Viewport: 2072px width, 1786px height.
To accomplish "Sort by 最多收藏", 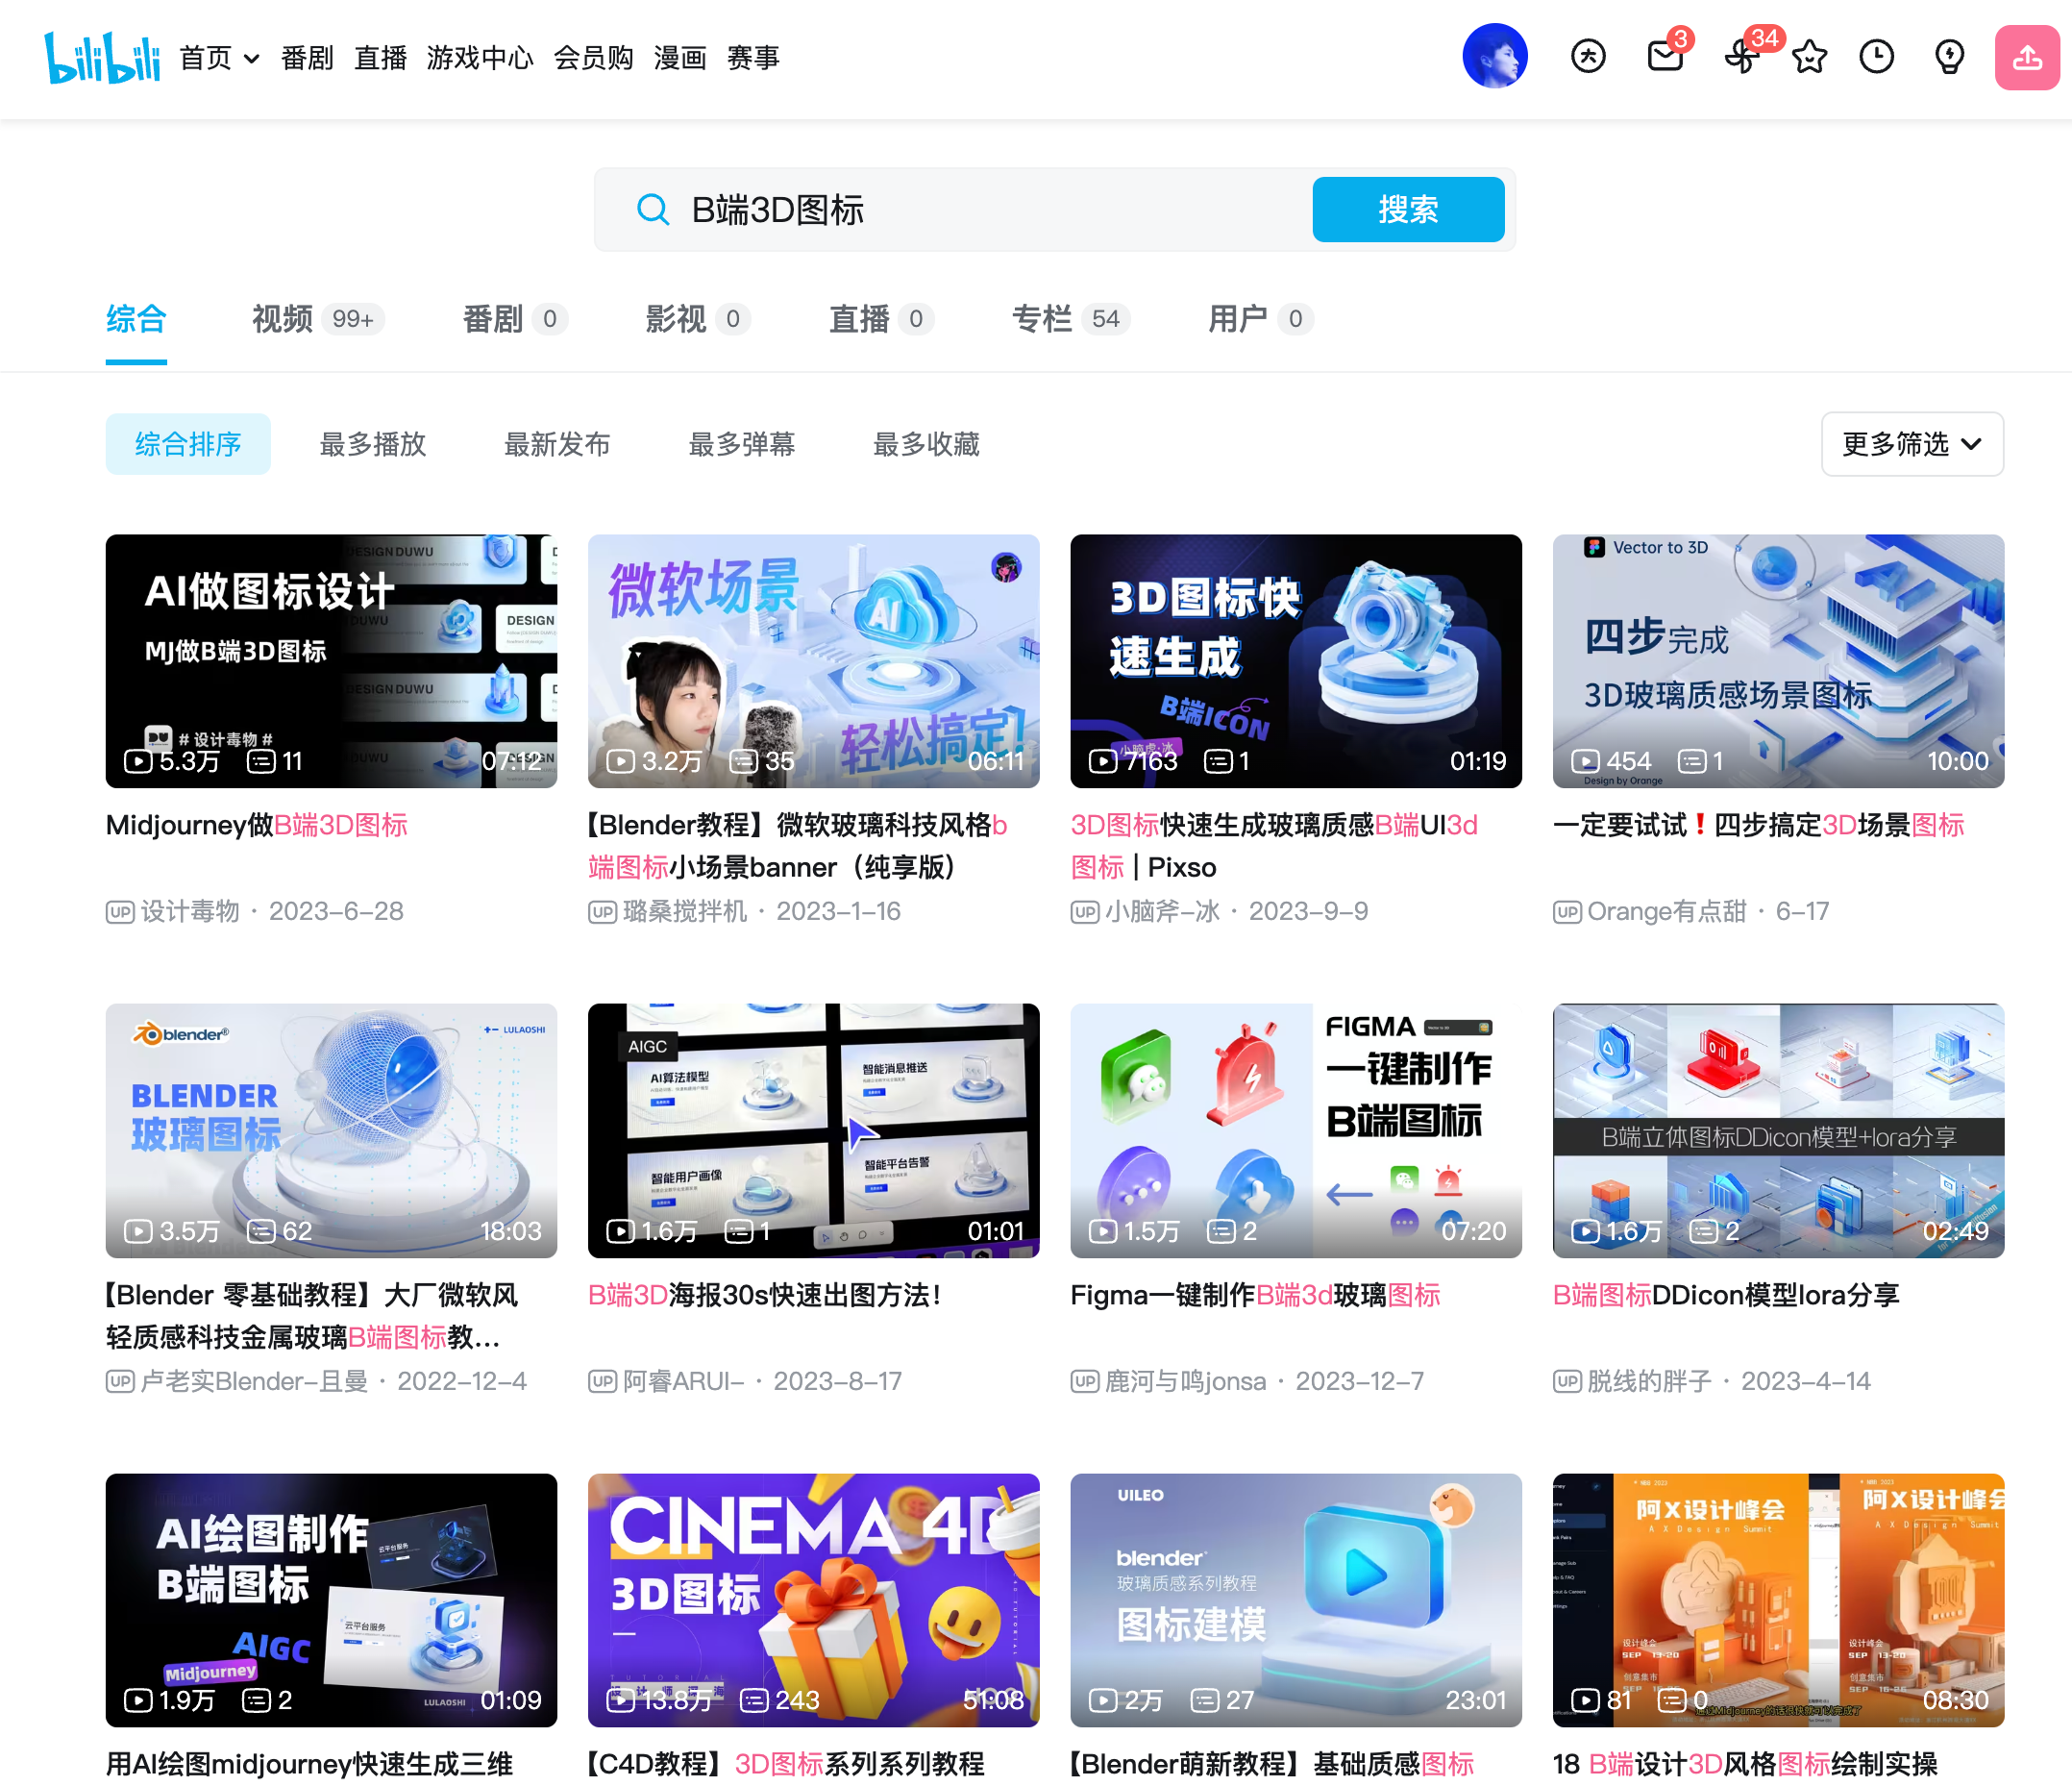I will 926,444.
